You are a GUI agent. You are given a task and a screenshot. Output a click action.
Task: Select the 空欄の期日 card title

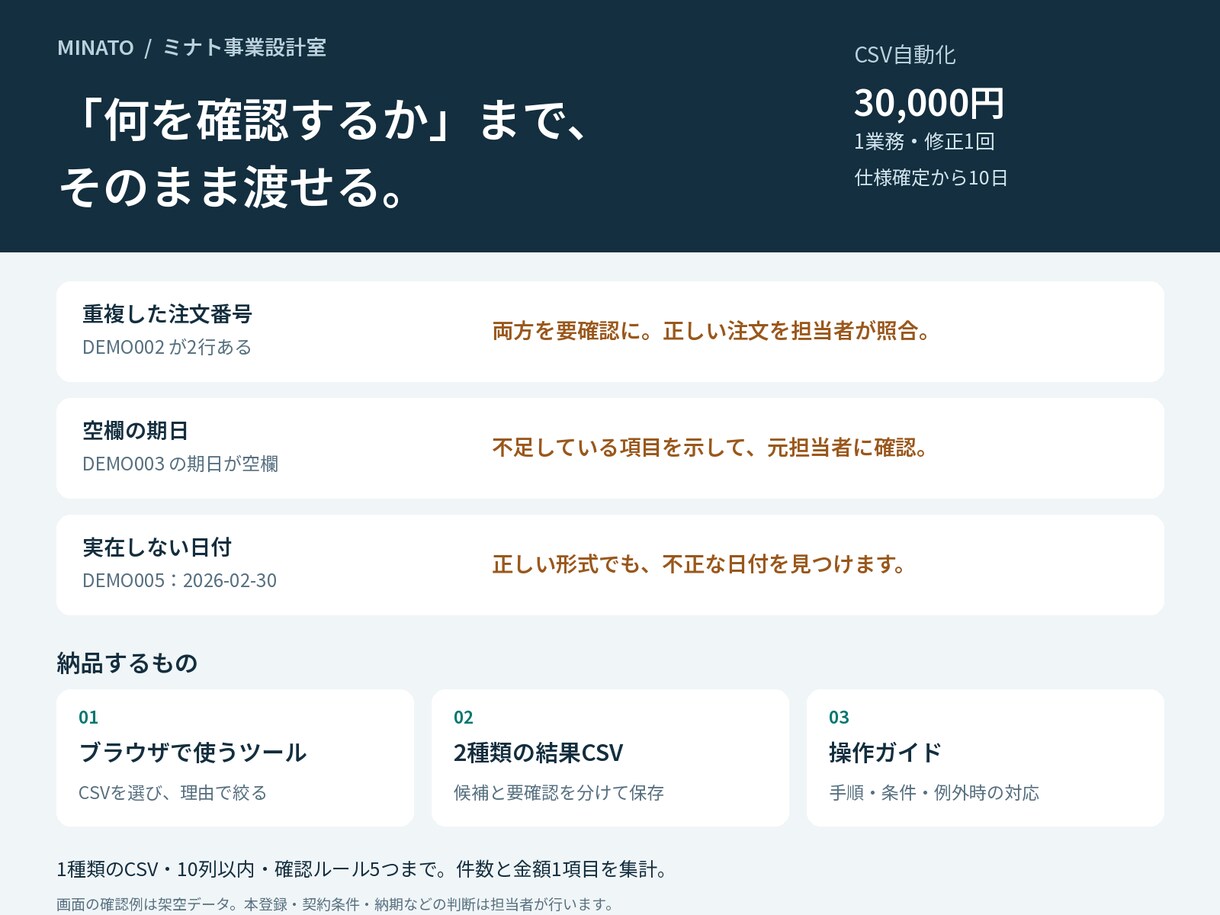pos(135,431)
